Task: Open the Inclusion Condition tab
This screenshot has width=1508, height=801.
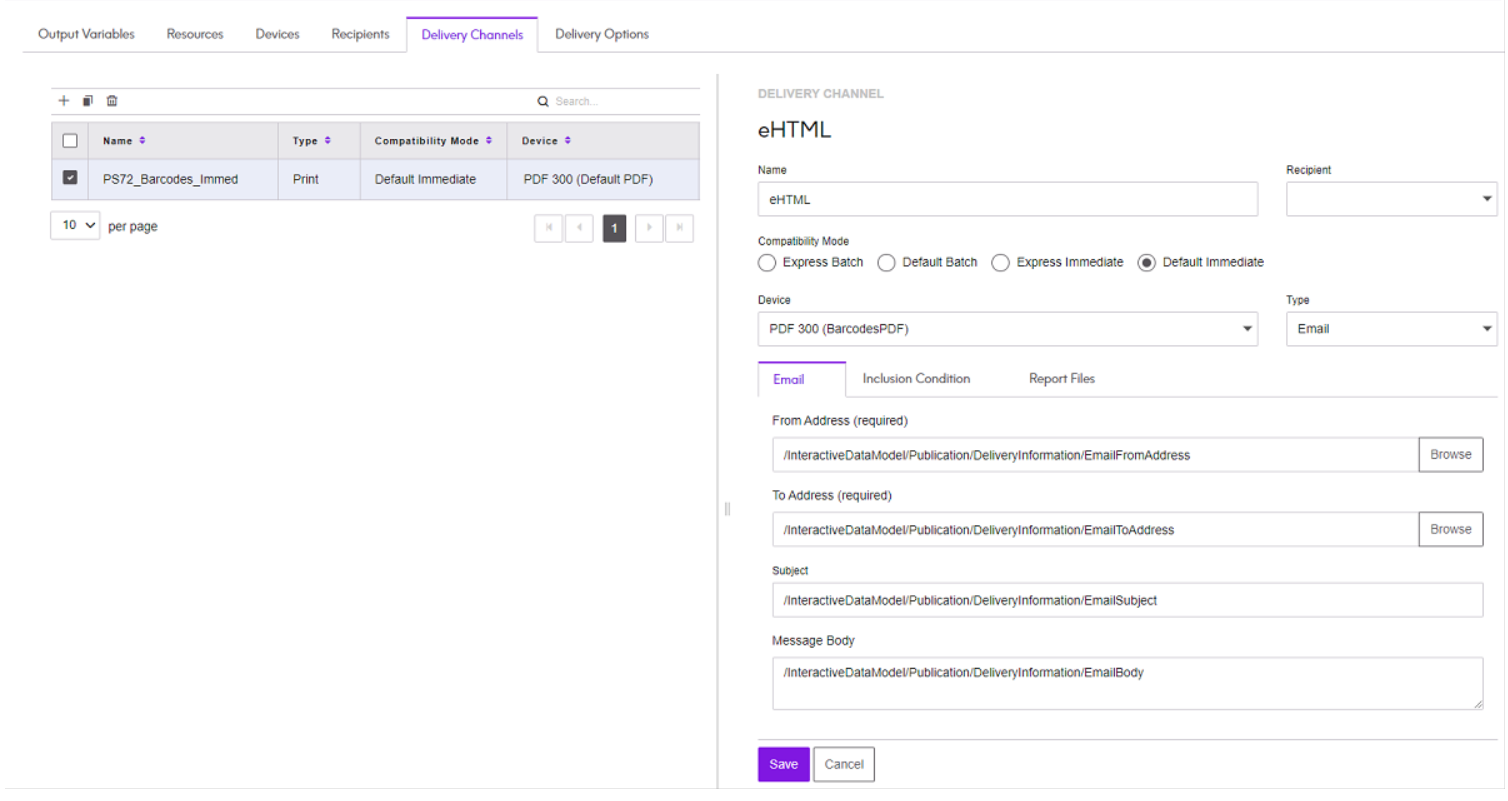Action: [916, 379]
